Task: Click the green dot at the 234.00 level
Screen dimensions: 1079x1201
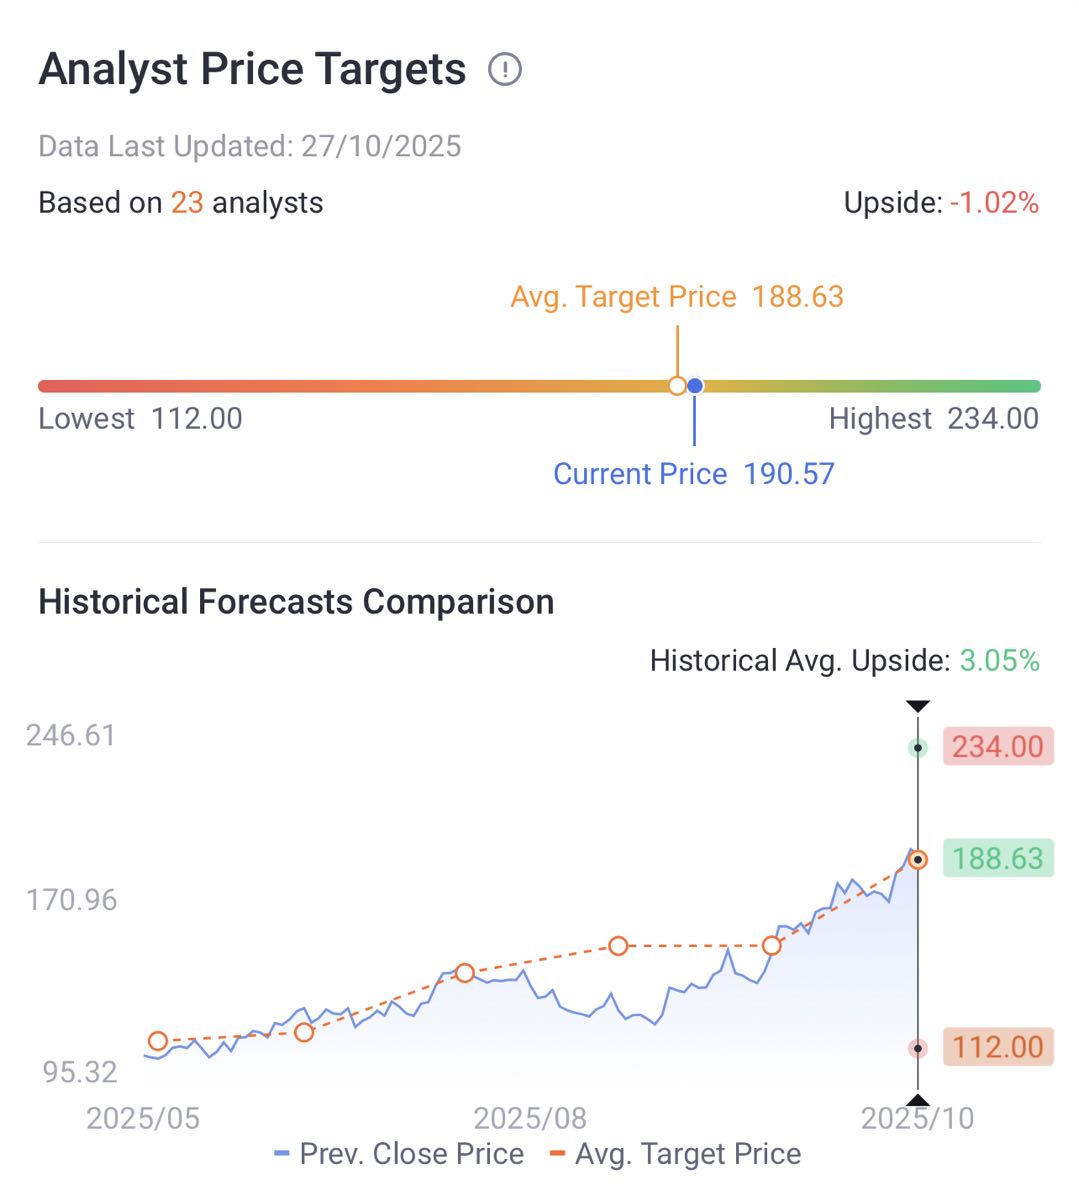Action: (x=918, y=748)
